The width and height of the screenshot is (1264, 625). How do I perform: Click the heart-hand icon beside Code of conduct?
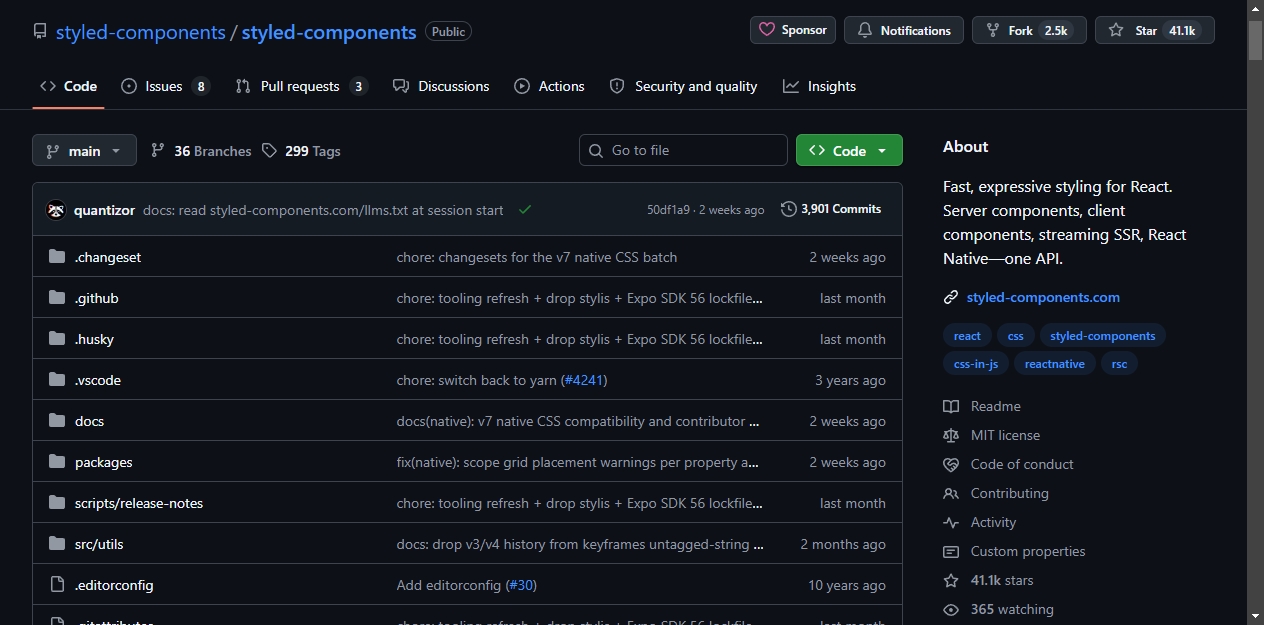[951, 464]
